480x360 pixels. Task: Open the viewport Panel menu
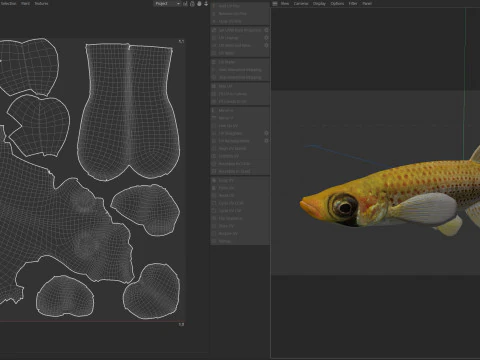pos(367,4)
